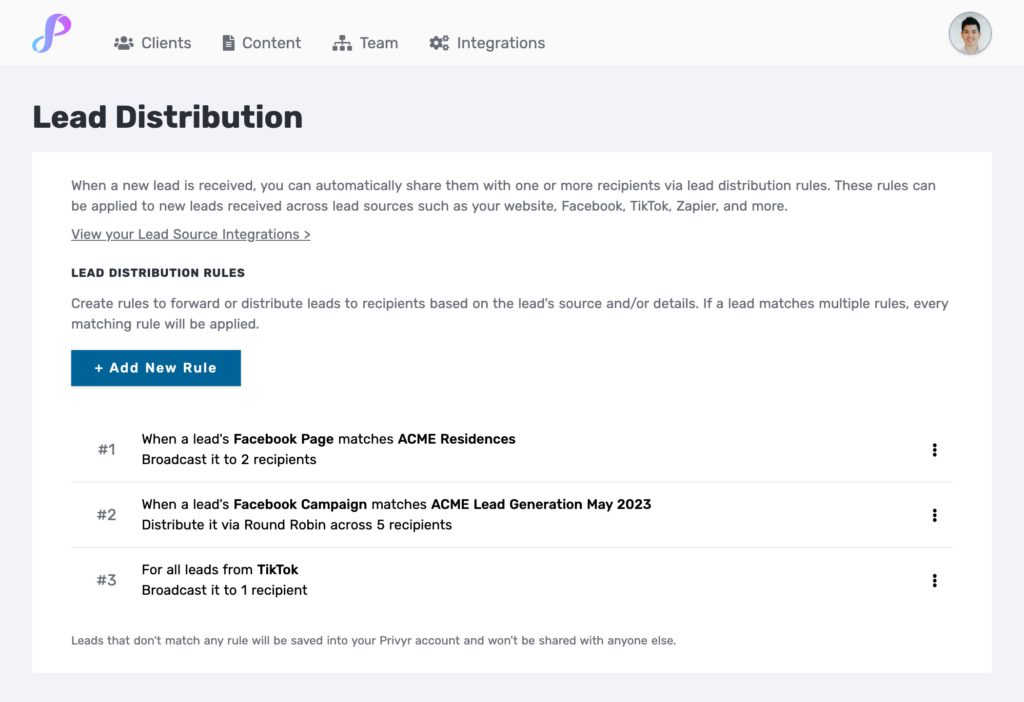Click 'Broadcast it to 2 recipients' text
Screen dimensions: 1024x702
(x=229, y=460)
